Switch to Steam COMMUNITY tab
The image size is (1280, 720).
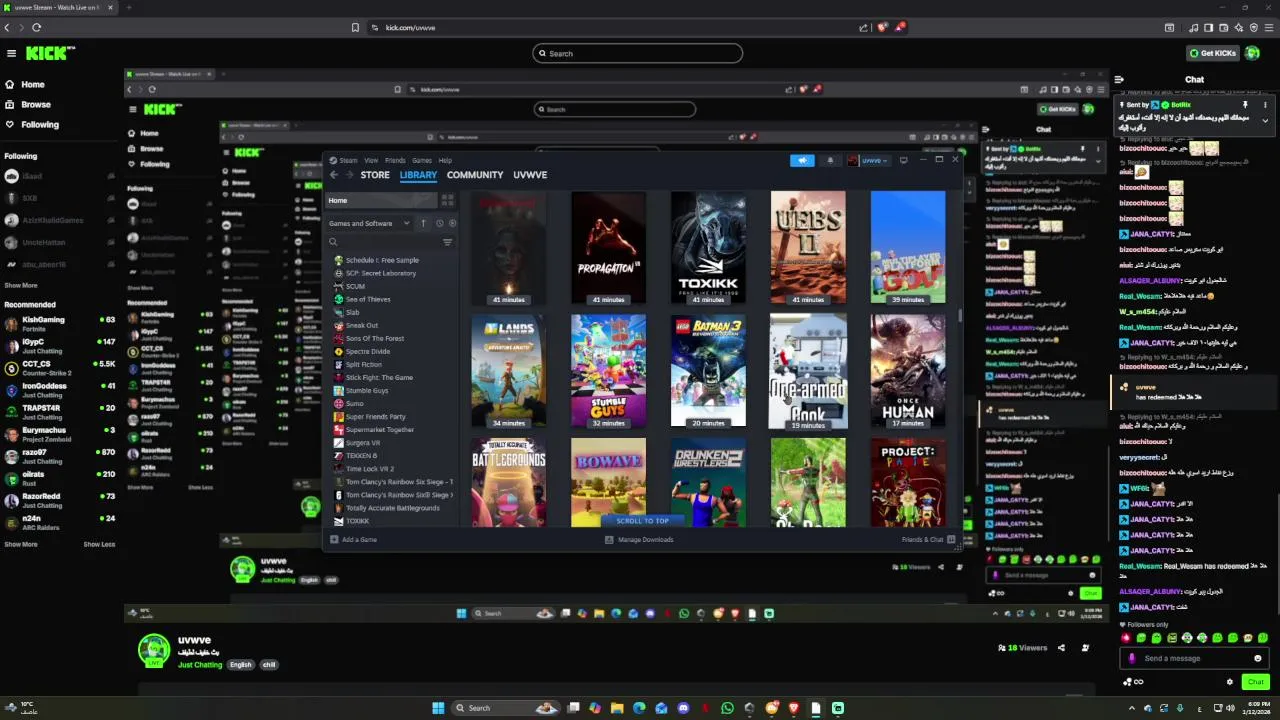pos(475,175)
